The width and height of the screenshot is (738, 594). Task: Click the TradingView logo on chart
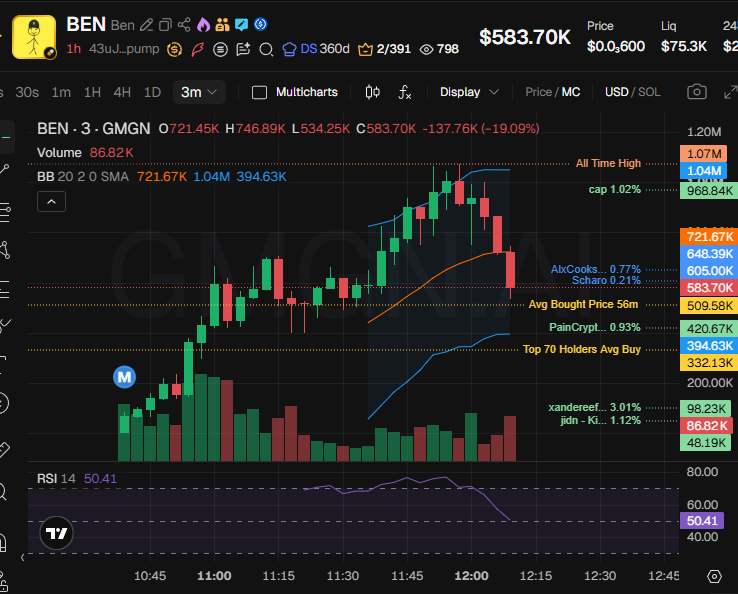tap(56, 533)
